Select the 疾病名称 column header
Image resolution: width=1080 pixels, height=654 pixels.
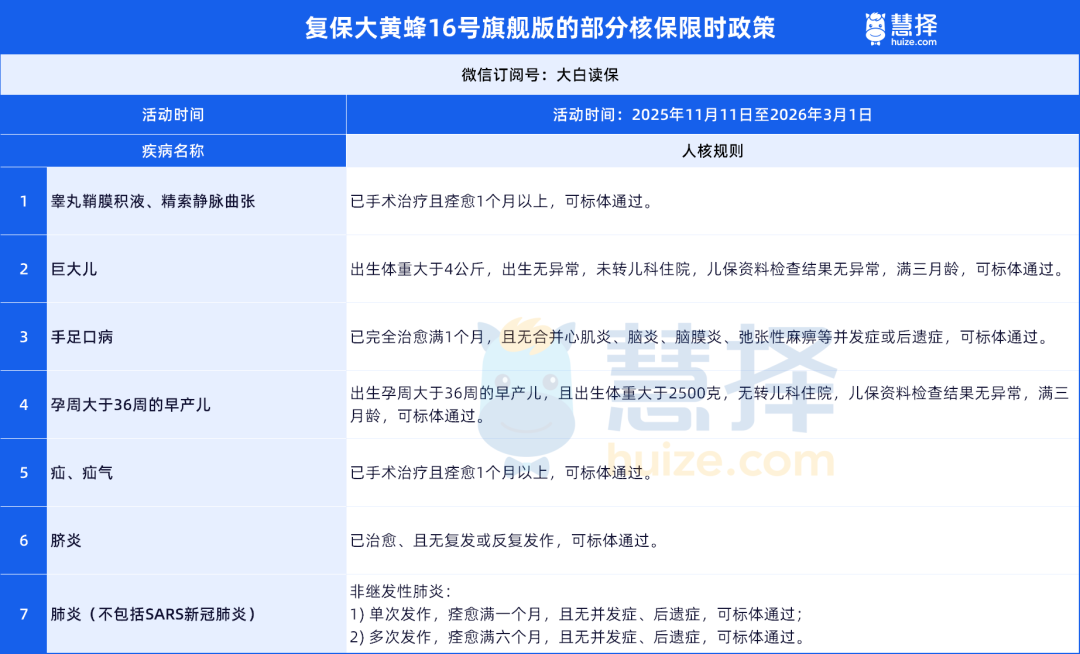tap(173, 150)
